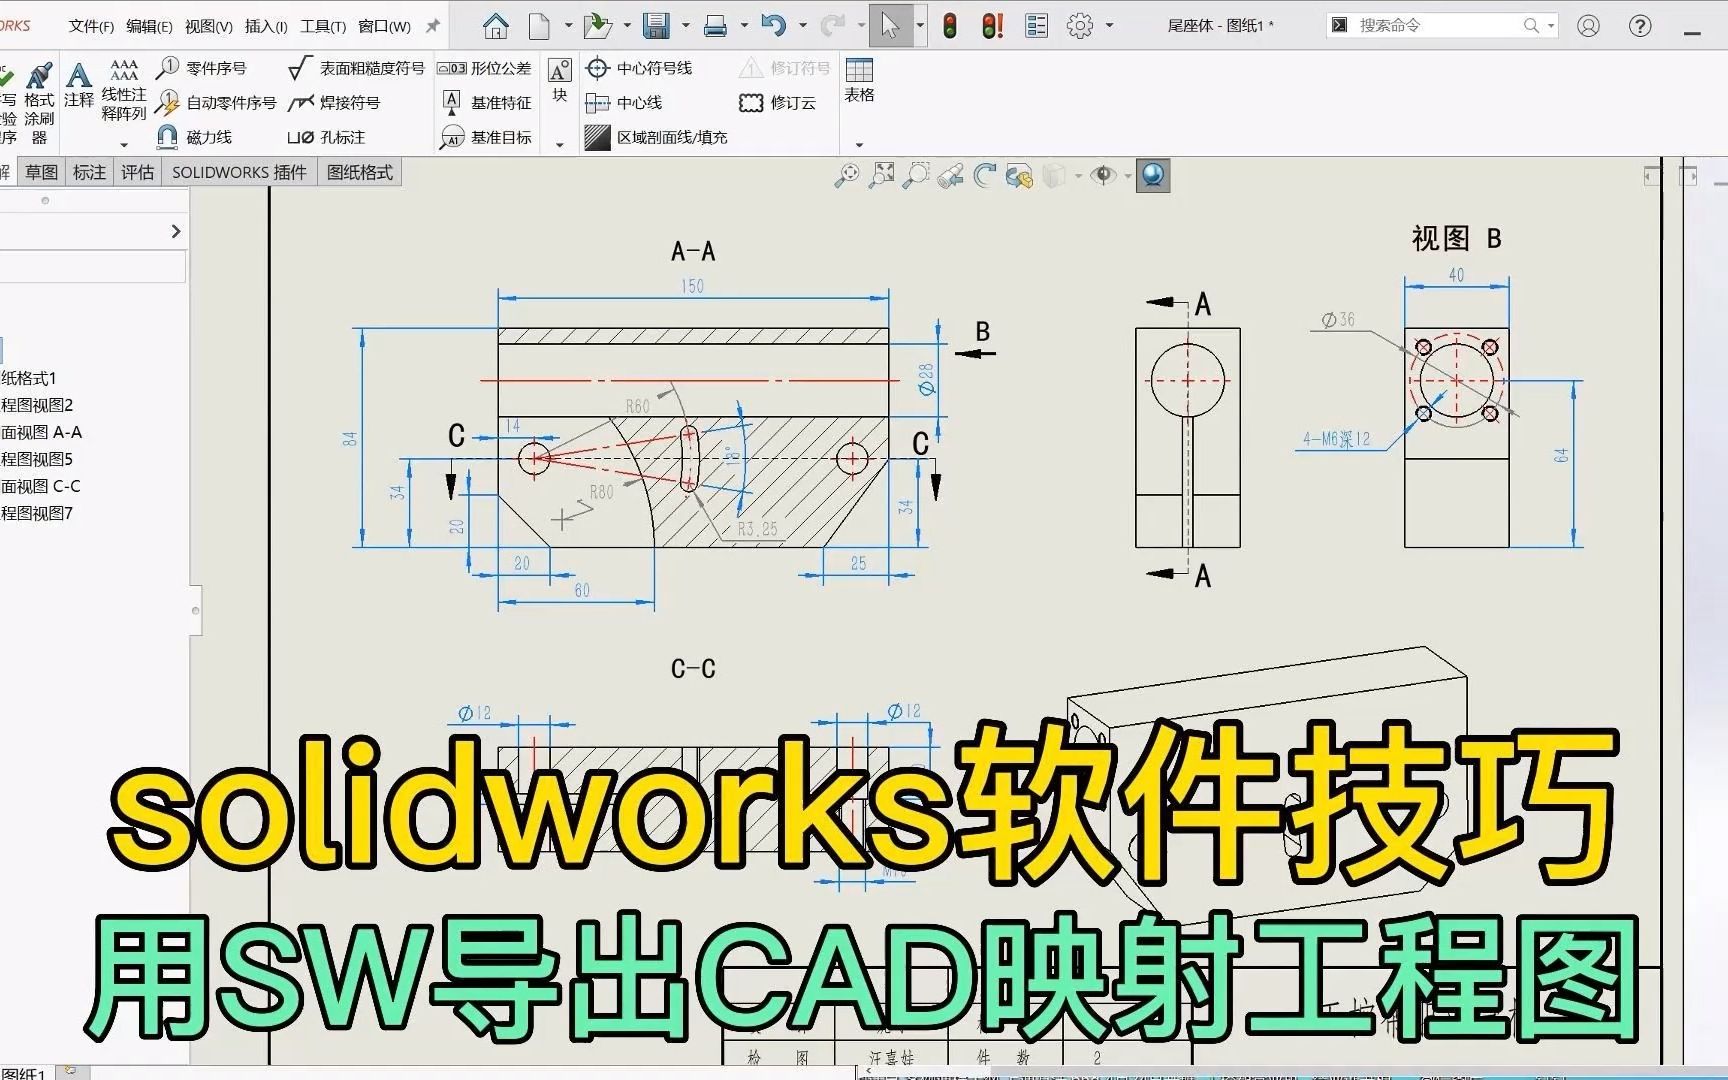Expand the Print dropdown arrow
The width and height of the screenshot is (1728, 1080).
click(744, 26)
